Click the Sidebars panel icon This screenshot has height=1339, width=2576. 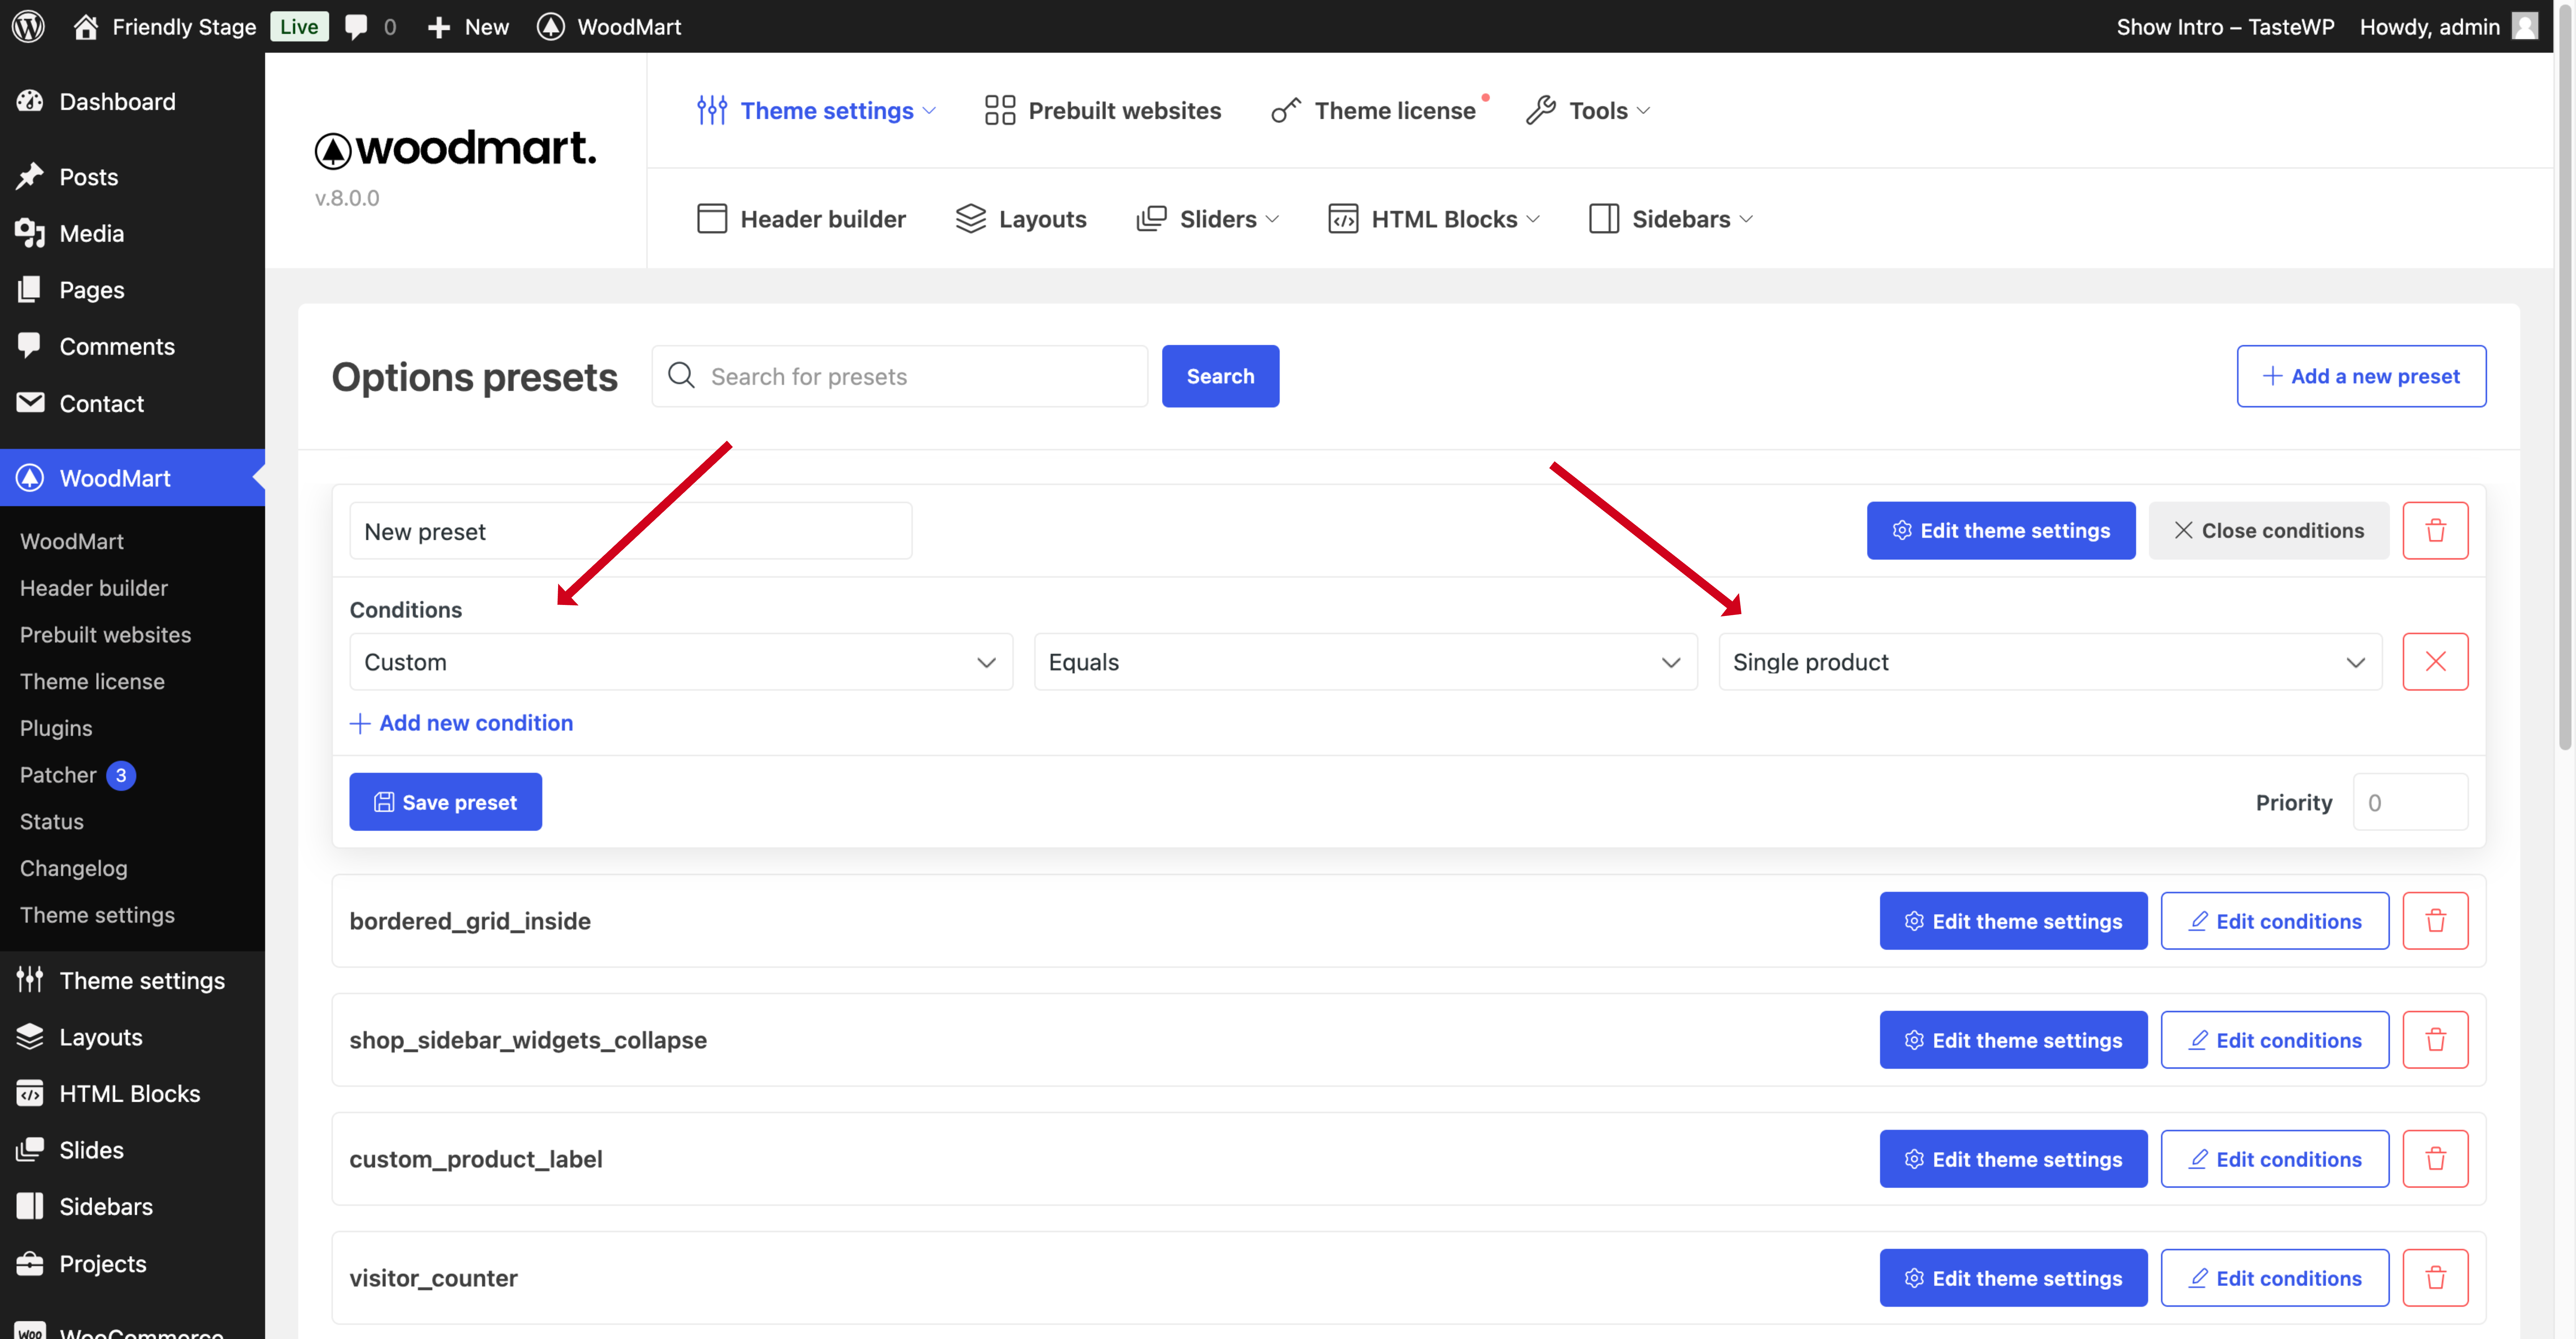click(x=1604, y=219)
